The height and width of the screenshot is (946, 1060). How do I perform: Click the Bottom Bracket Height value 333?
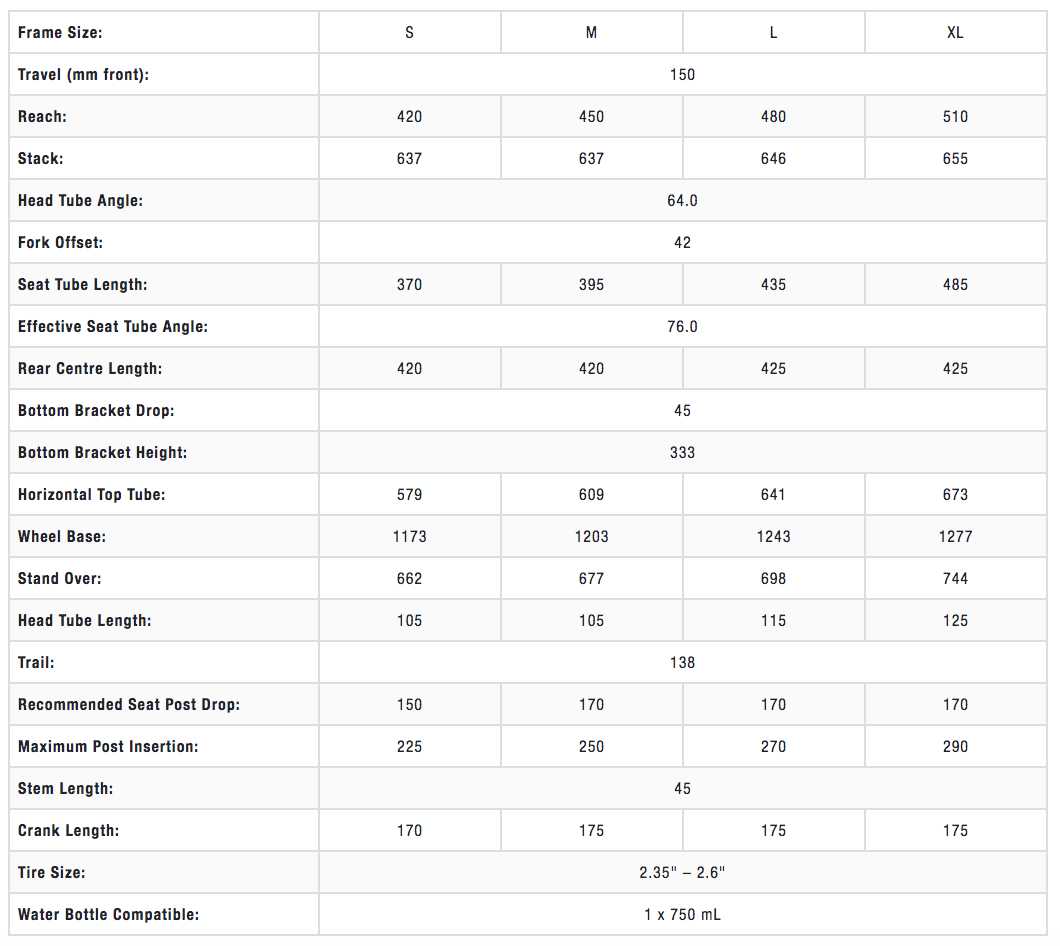click(682, 453)
